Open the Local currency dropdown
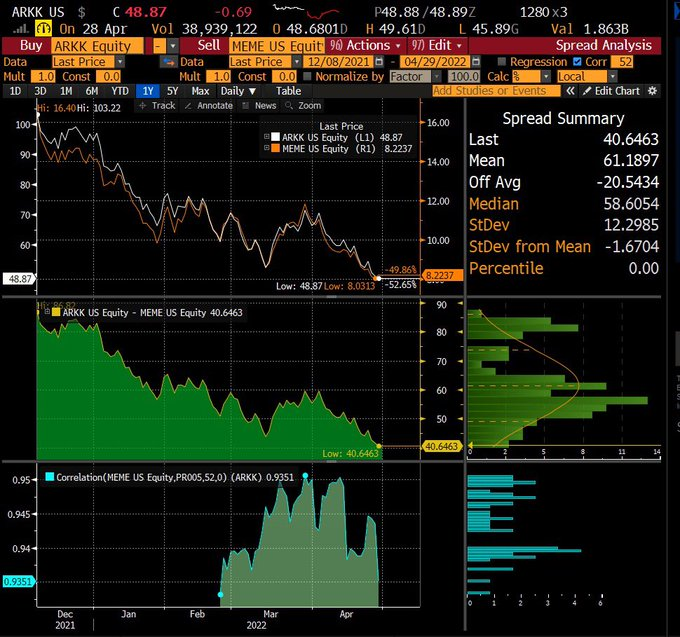The height and width of the screenshot is (637, 680). 612,76
